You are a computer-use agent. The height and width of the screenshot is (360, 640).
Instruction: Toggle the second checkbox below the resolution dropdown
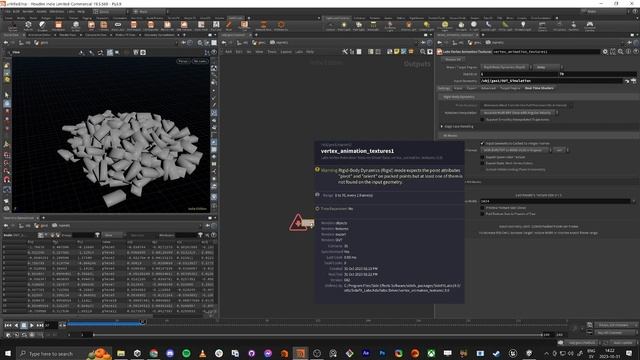point(482,214)
